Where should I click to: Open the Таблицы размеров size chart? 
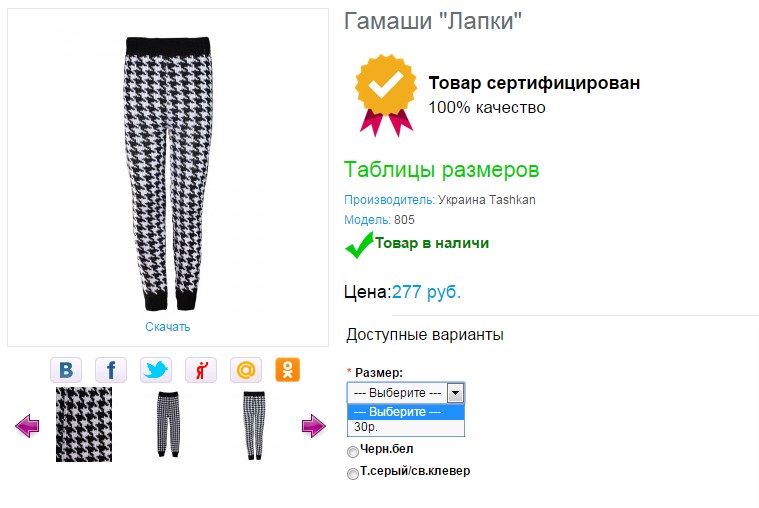441,169
